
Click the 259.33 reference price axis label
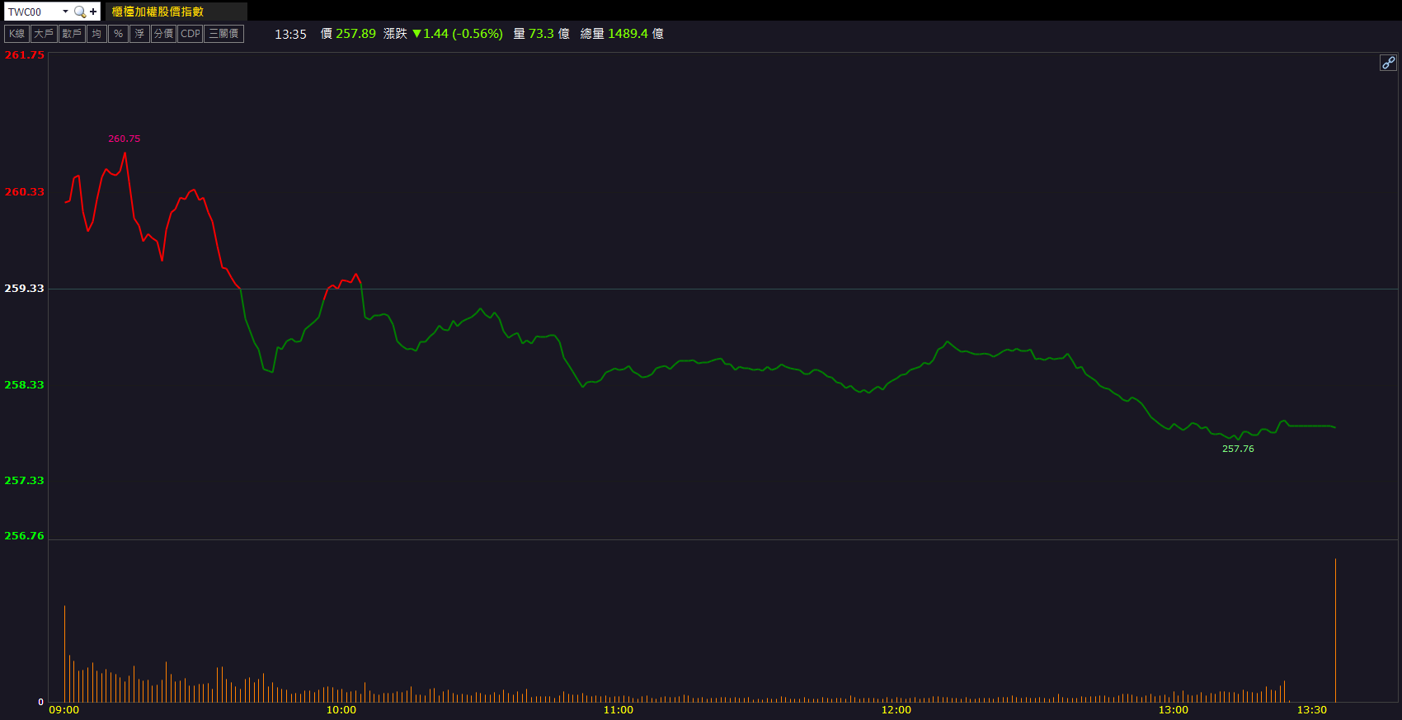pos(25,288)
